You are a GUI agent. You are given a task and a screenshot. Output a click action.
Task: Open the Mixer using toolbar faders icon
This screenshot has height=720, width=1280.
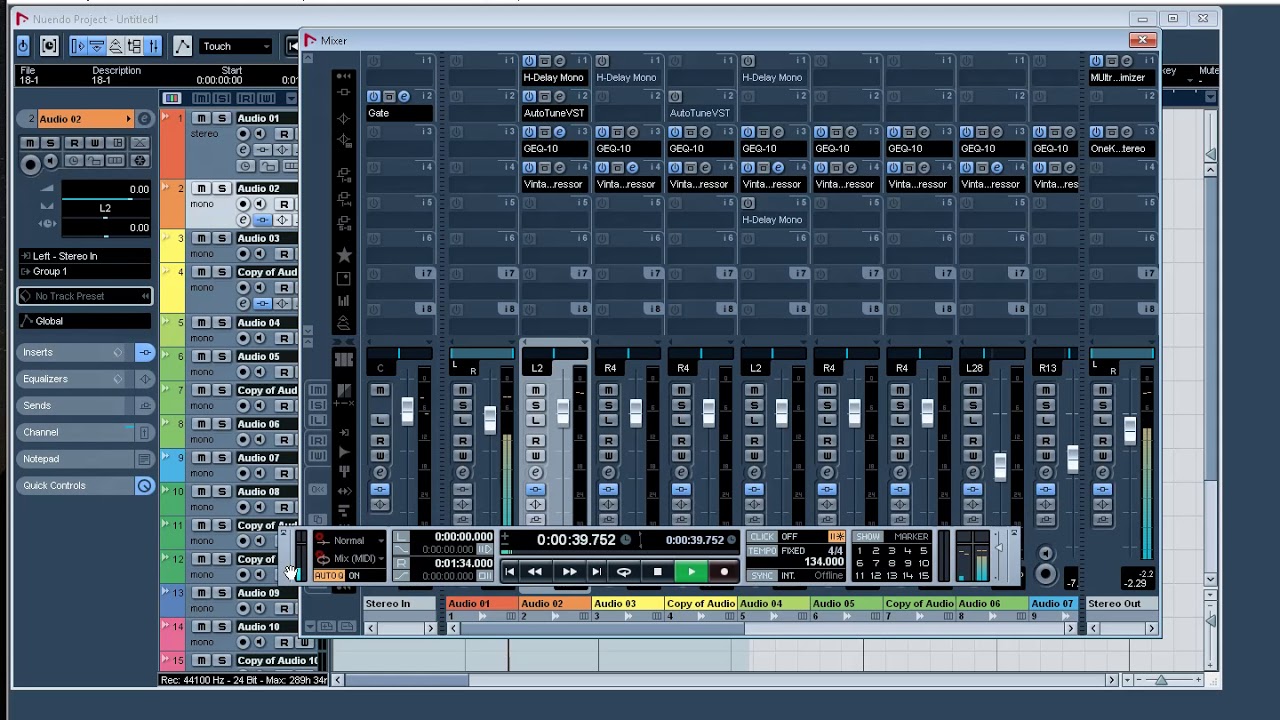click(x=153, y=46)
